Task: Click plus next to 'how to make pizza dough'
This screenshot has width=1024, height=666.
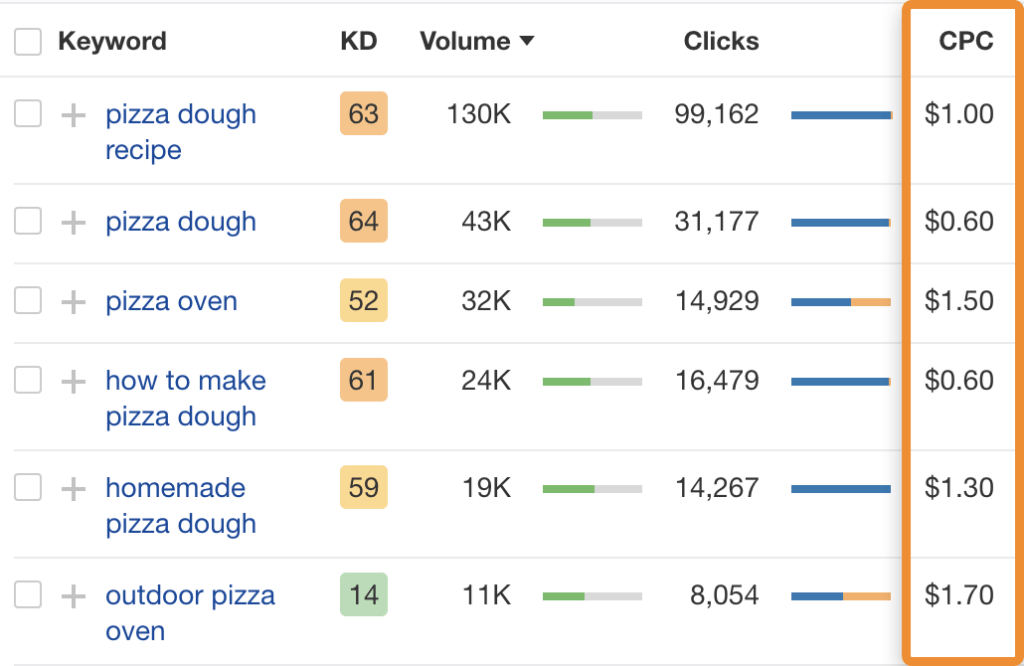Action: coord(72,381)
